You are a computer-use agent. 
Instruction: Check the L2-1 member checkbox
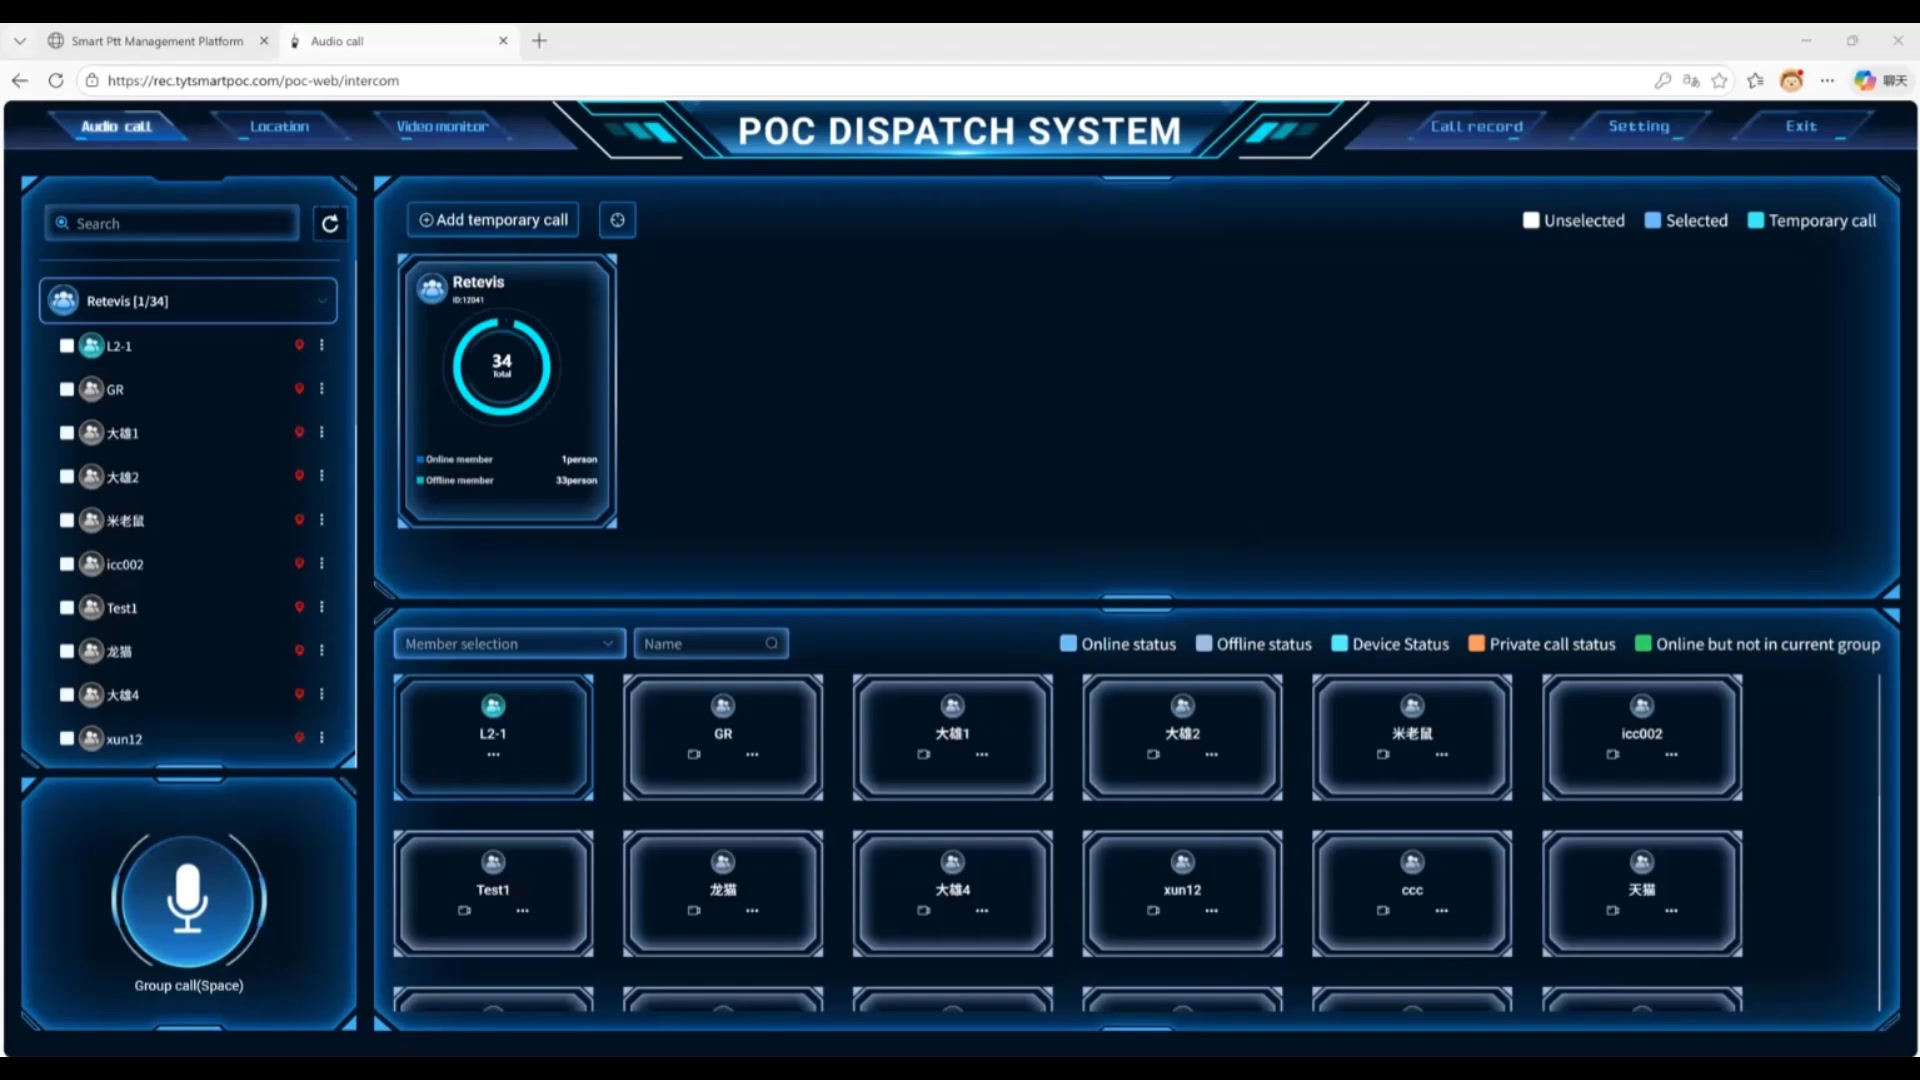67,346
